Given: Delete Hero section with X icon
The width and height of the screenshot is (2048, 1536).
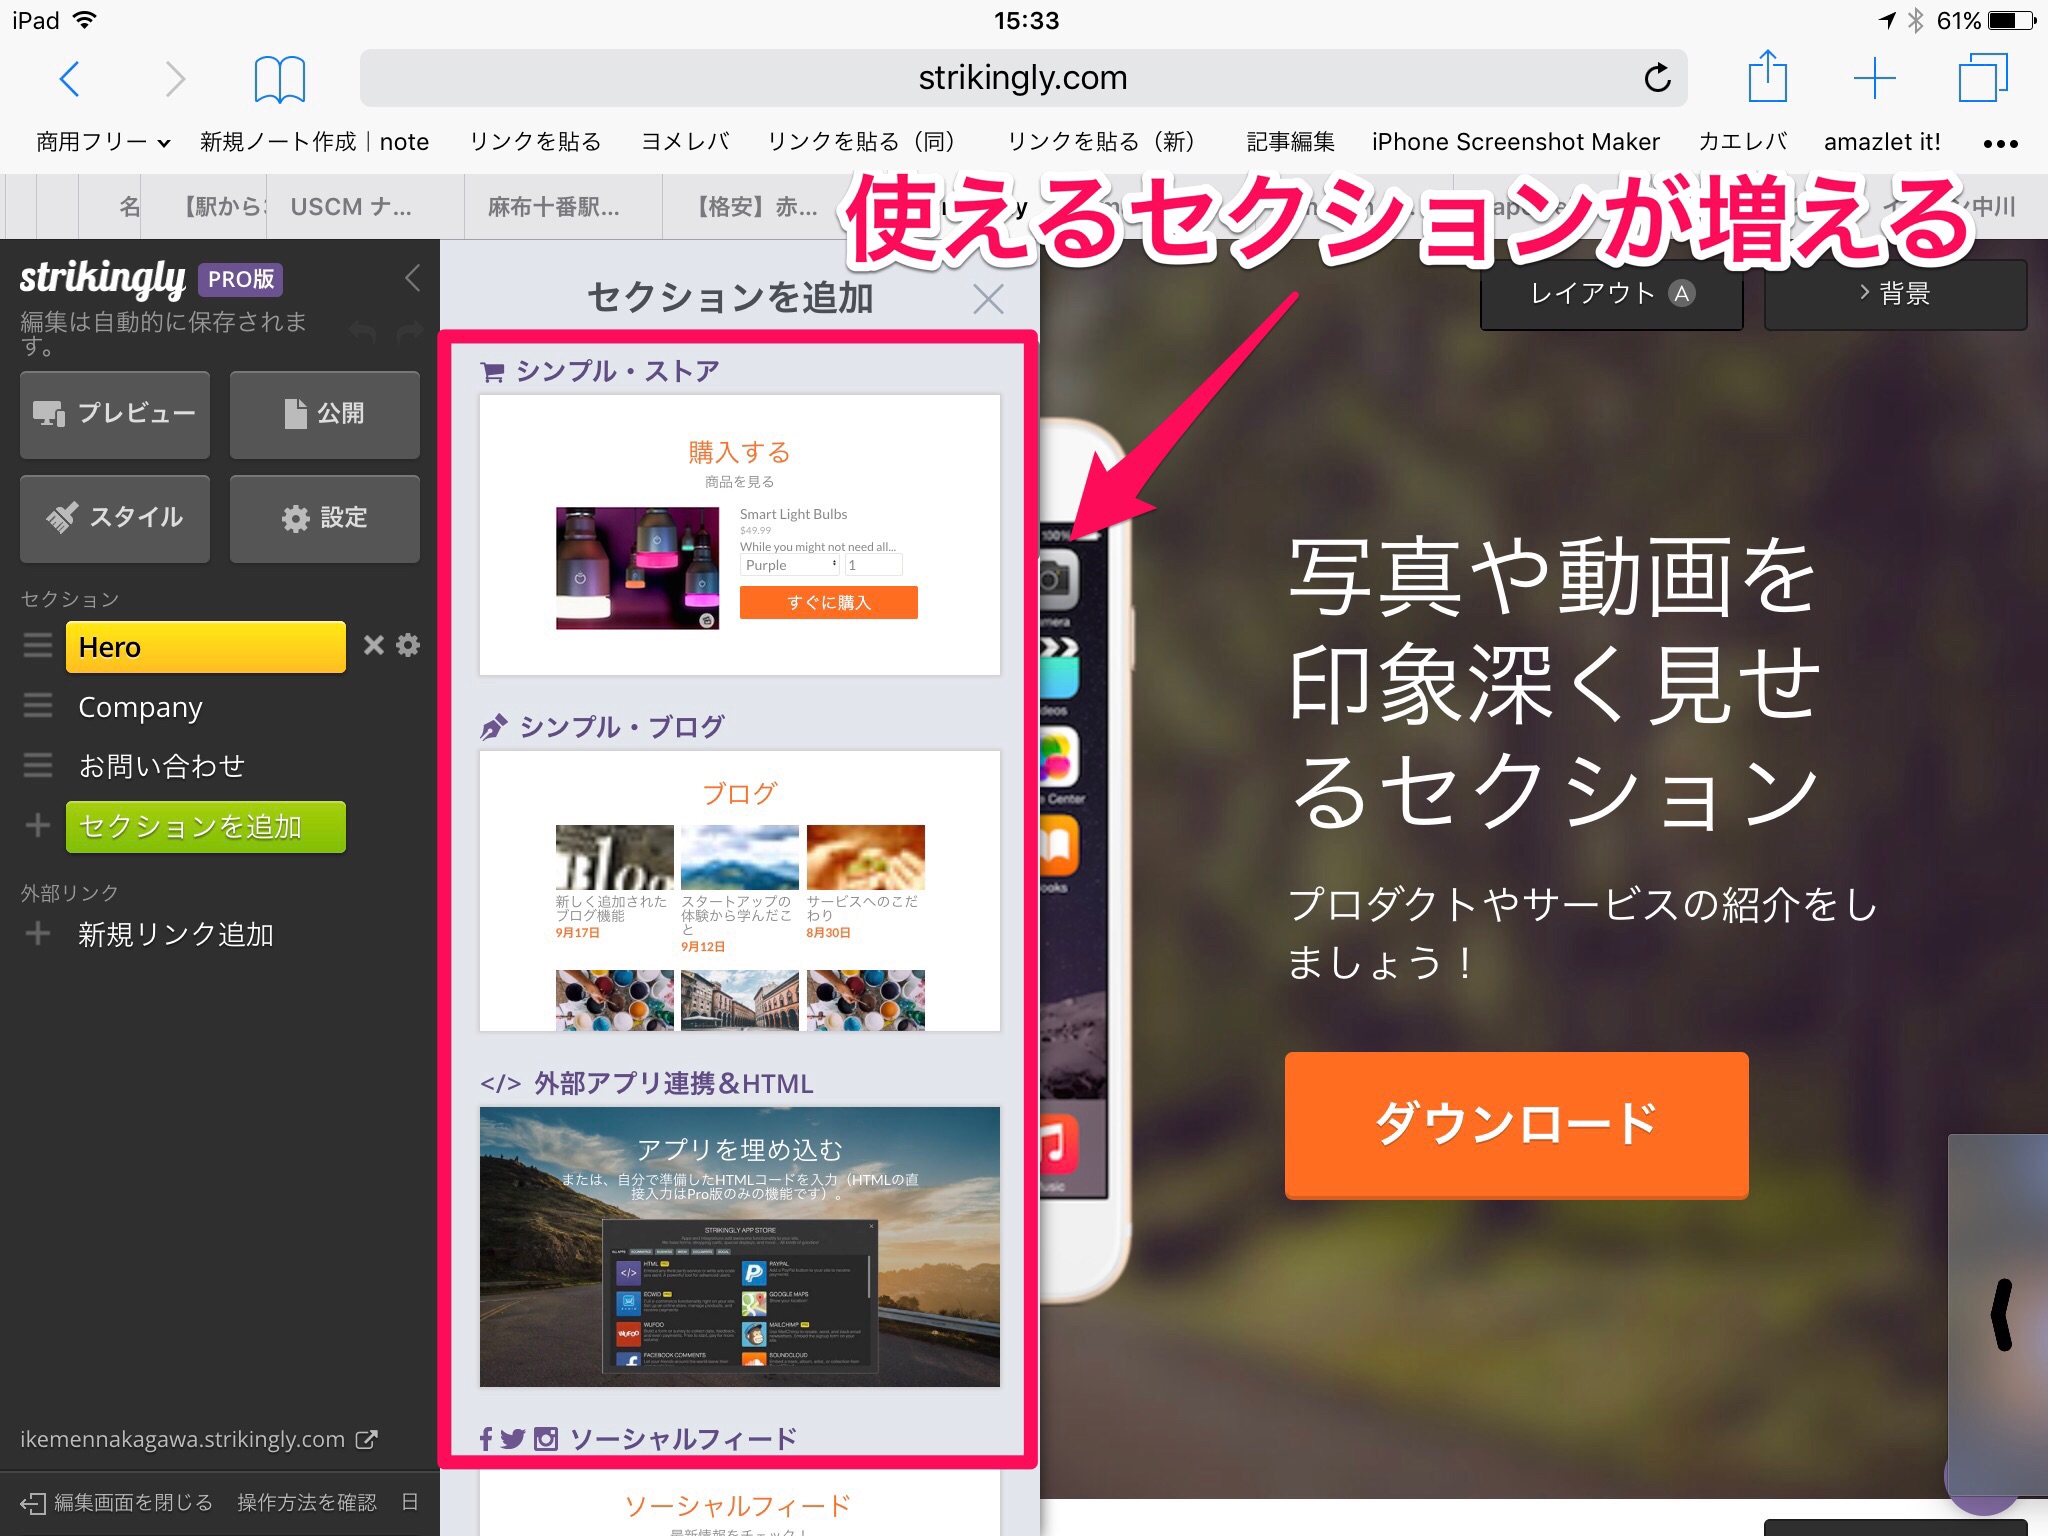Looking at the screenshot, I should pyautogui.click(x=373, y=645).
